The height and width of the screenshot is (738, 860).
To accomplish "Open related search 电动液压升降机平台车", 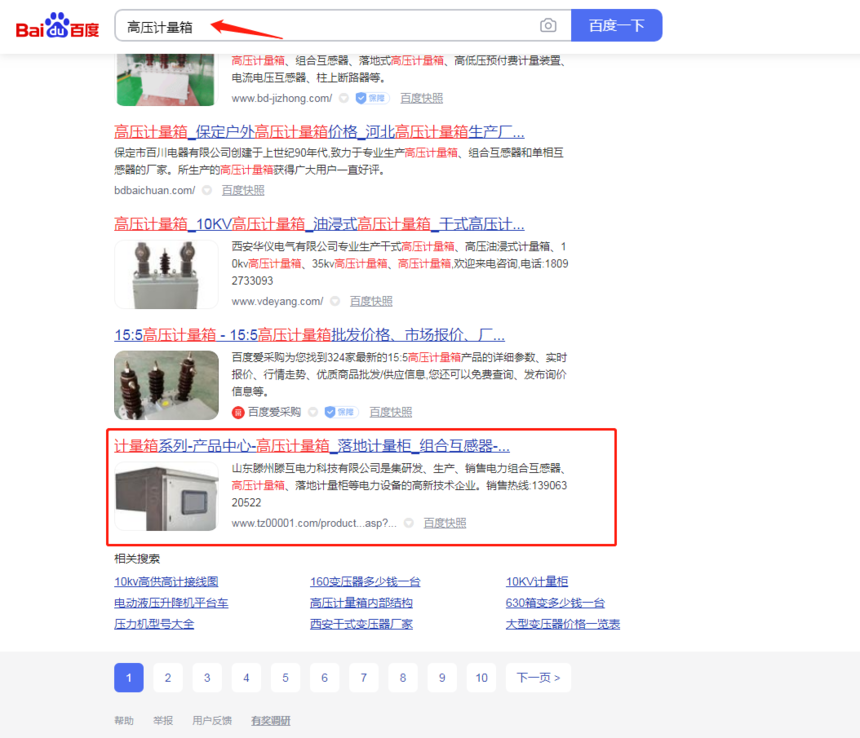I will tap(171, 603).
